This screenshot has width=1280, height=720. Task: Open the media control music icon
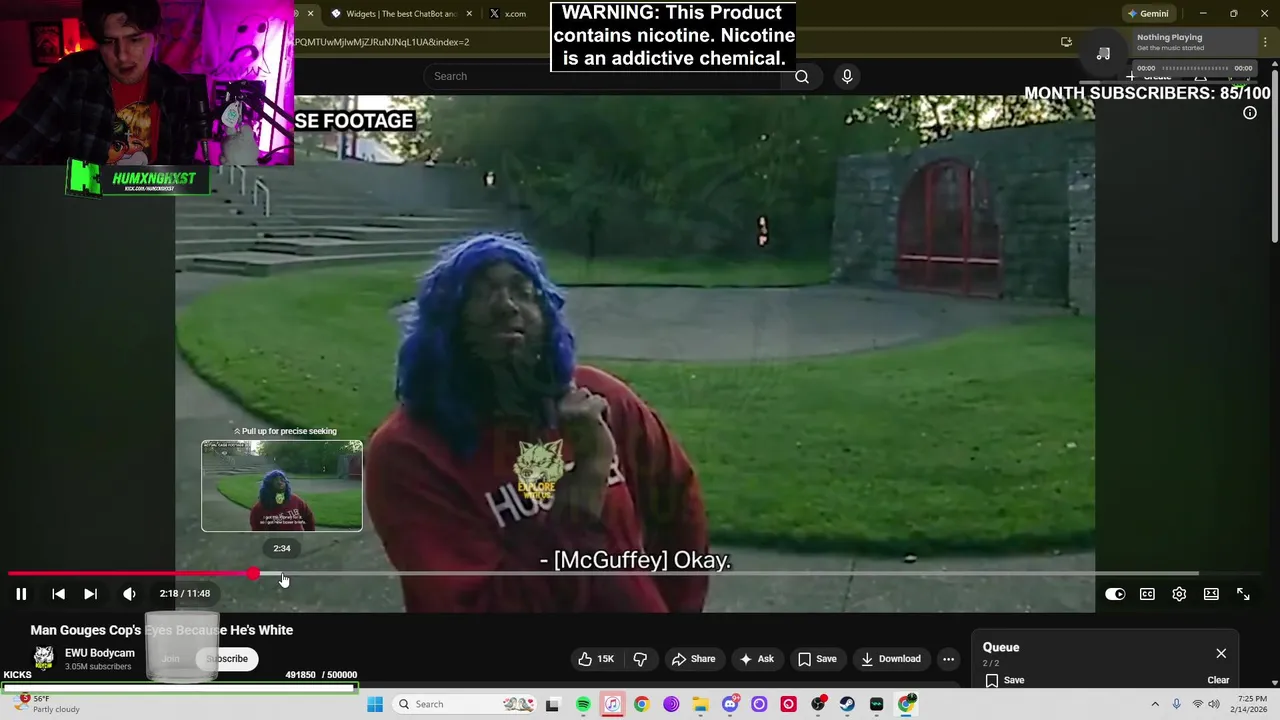point(1103,53)
